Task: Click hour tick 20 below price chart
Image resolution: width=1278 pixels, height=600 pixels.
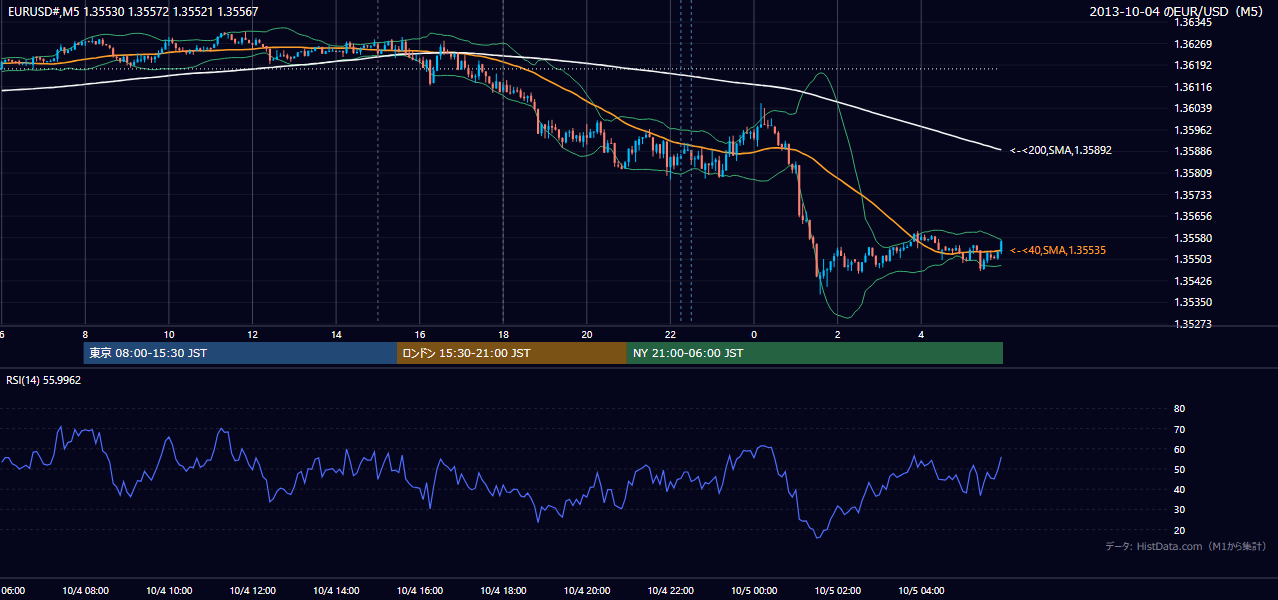Action: pyautogui.click(x=587, y=334)
